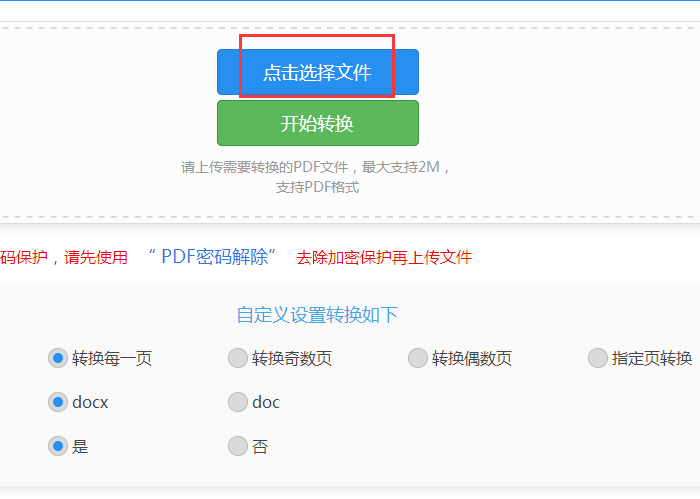The width and height of the screenshot is (700, 499).
Task: Select the 转换偶数页 radio option
Action: 417,358
